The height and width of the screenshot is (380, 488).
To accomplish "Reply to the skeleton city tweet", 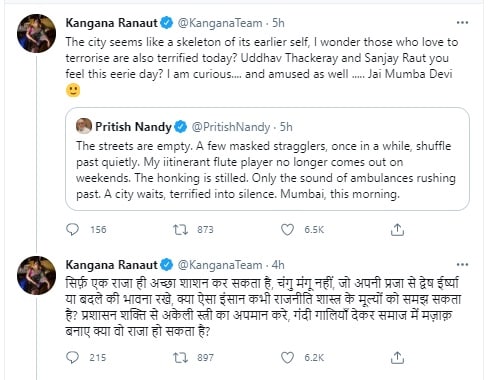I will pos(72,229).
